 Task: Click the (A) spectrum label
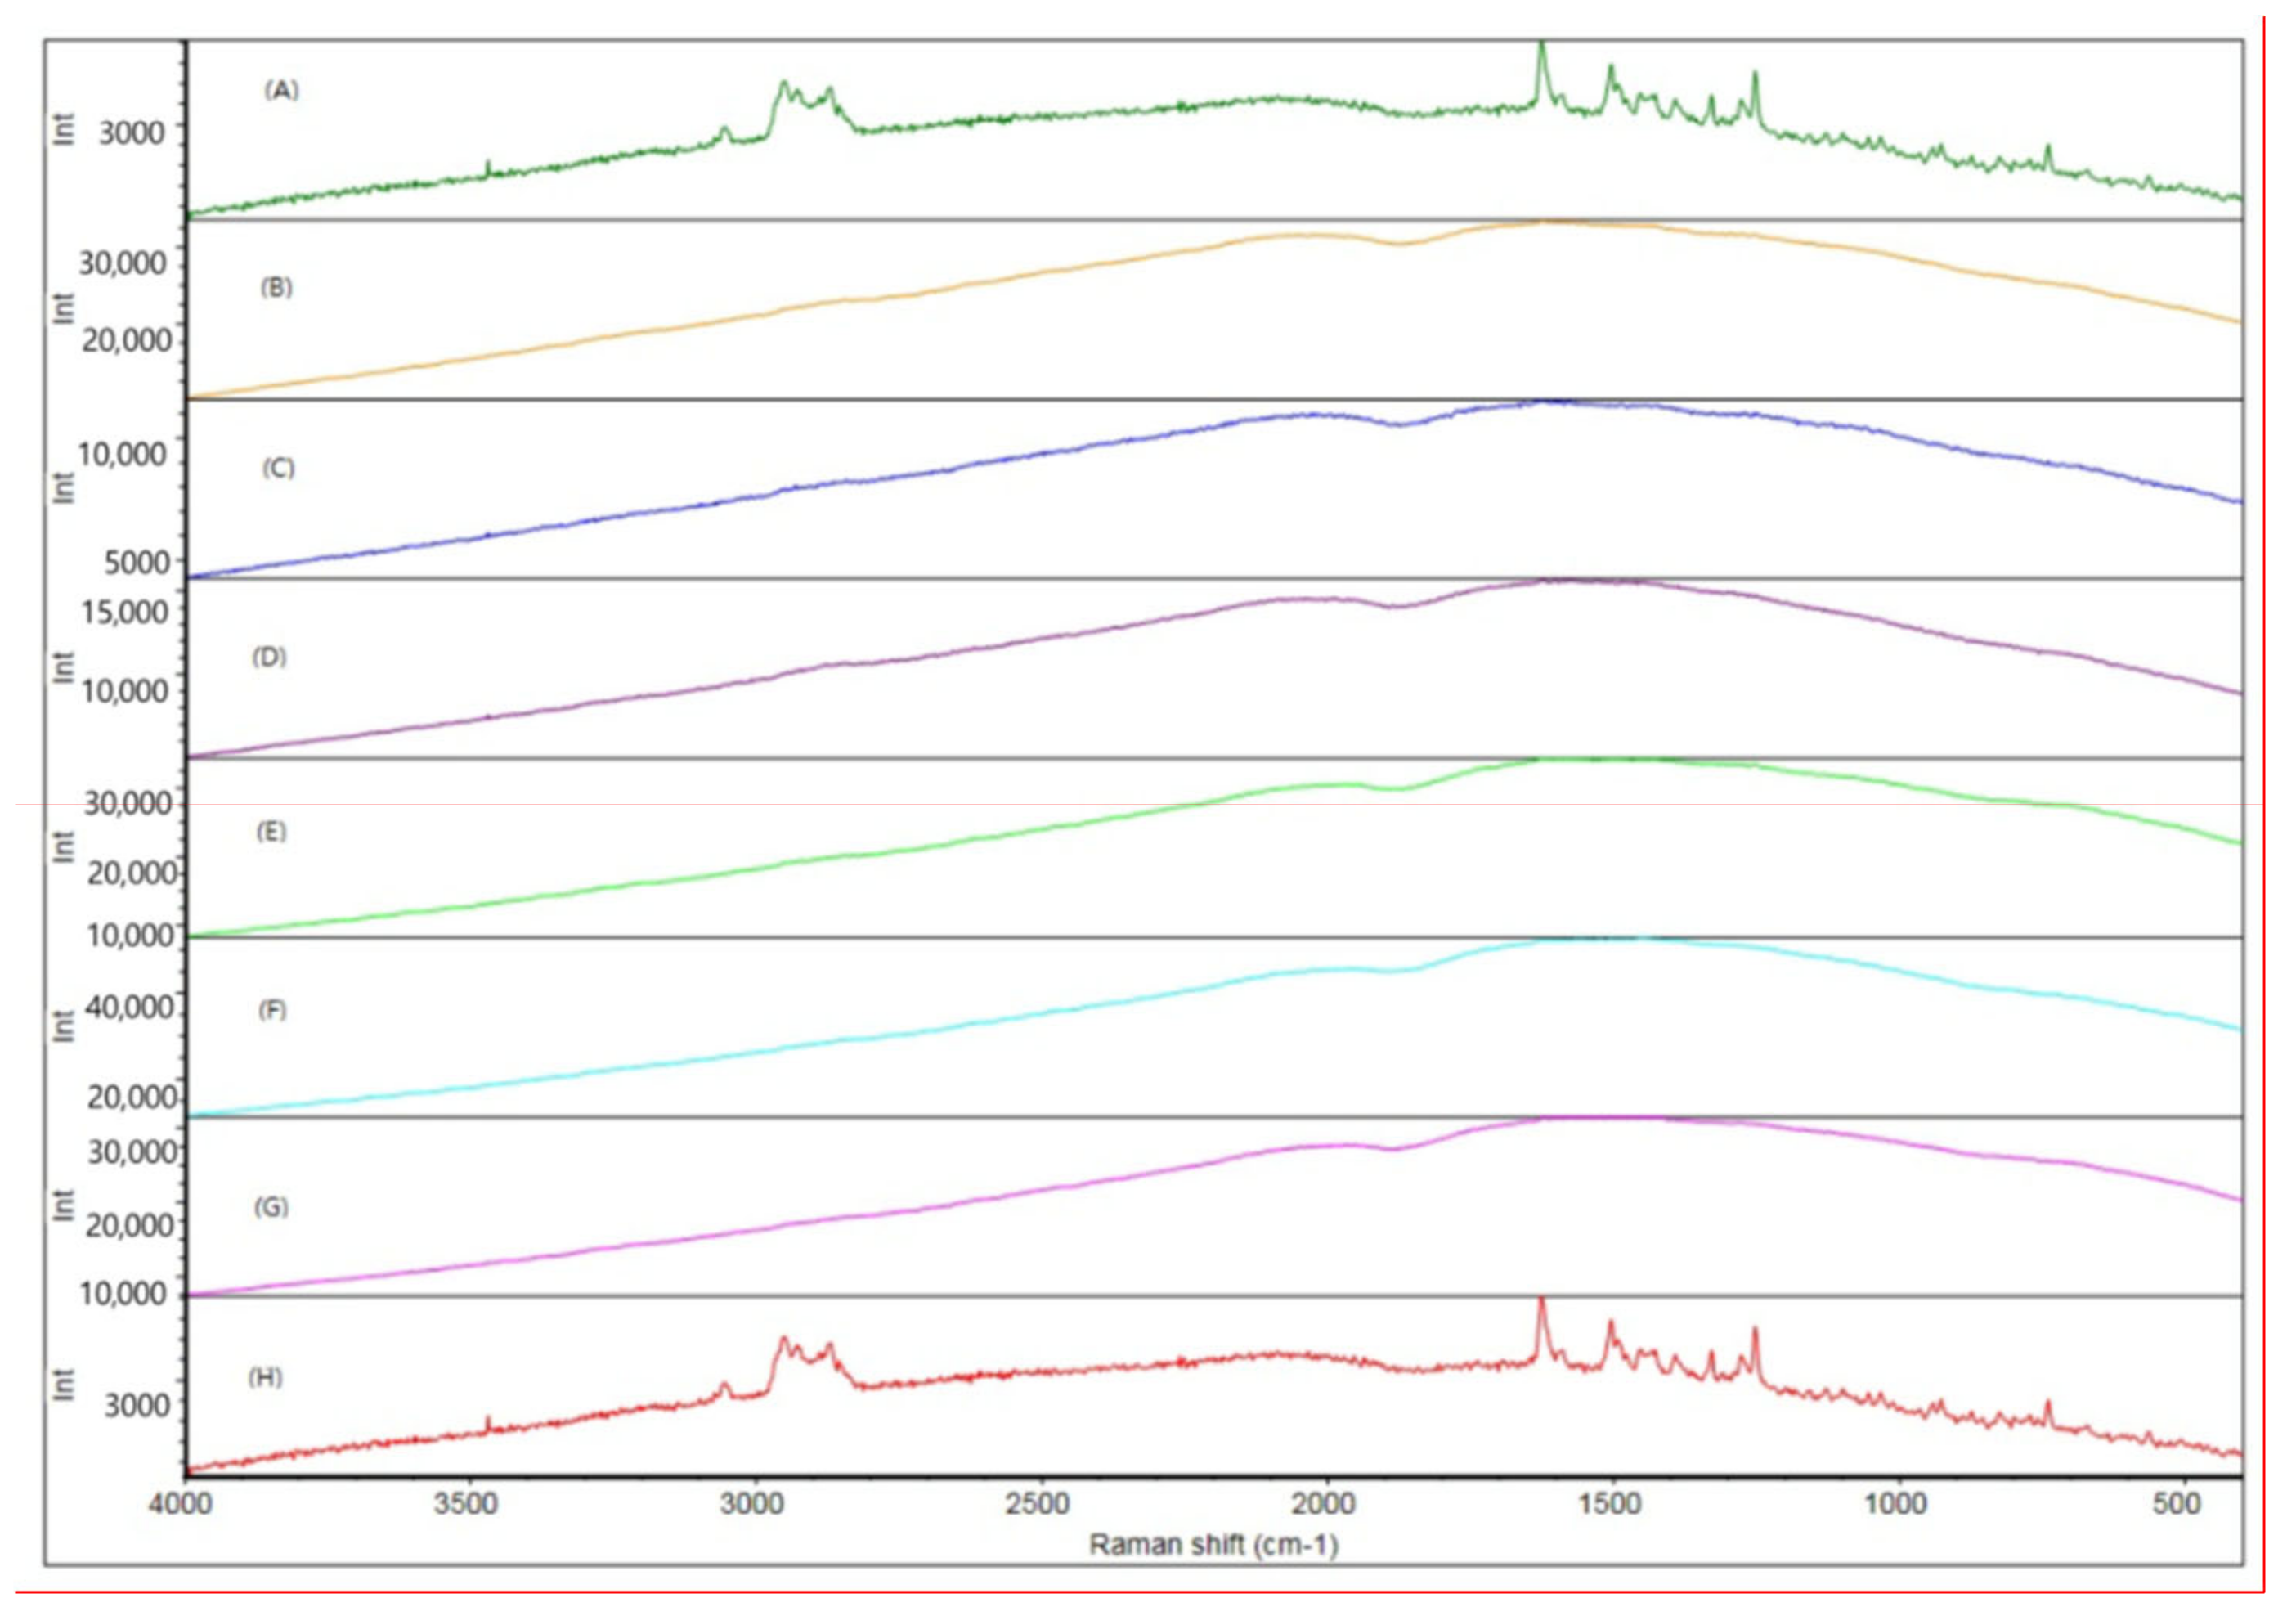[x=281, y=90]
